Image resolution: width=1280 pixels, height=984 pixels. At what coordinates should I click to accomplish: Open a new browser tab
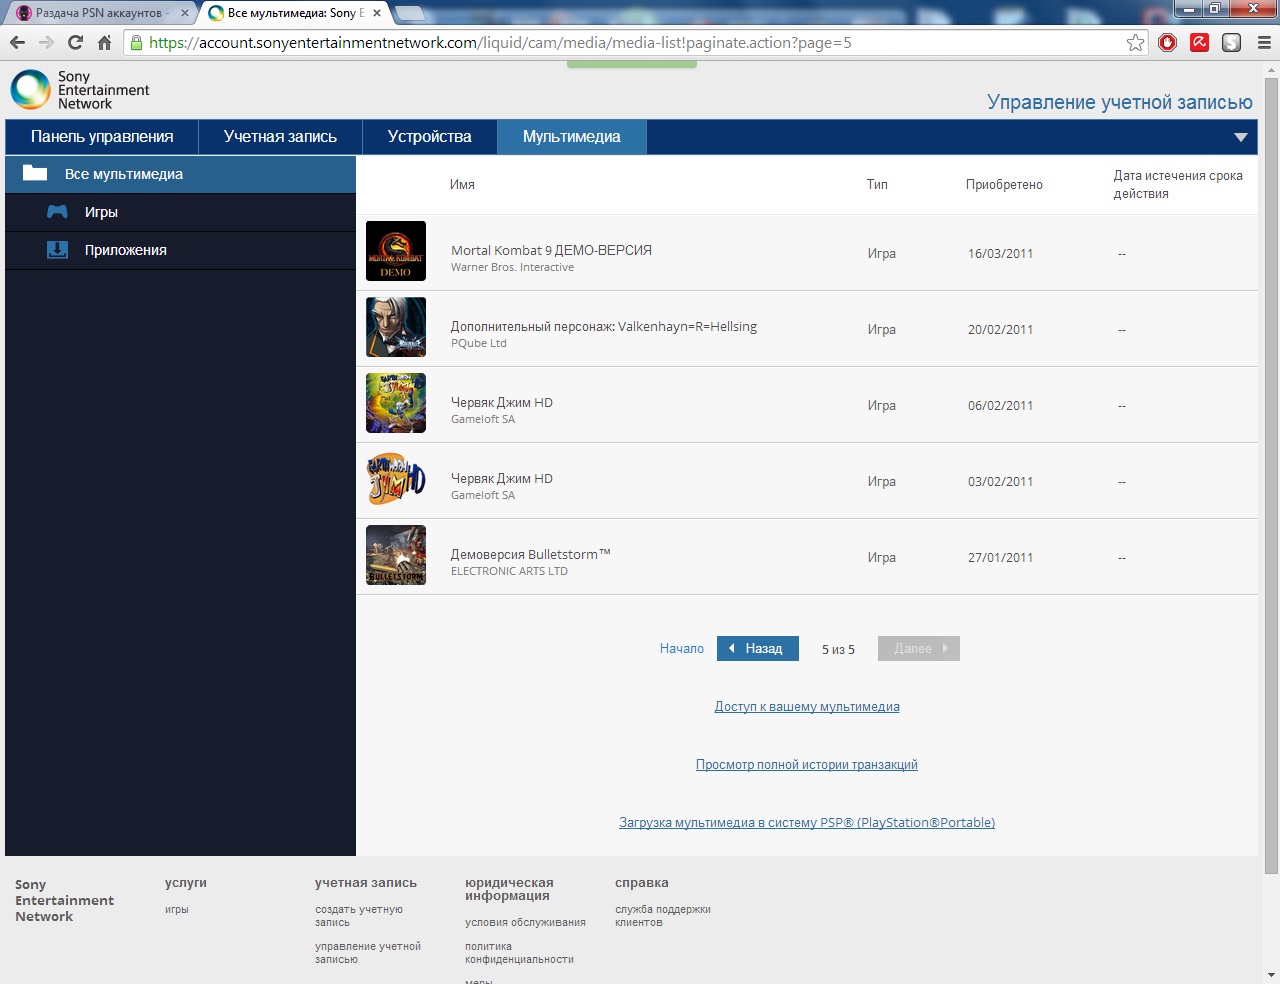click(x=410, y=14)
